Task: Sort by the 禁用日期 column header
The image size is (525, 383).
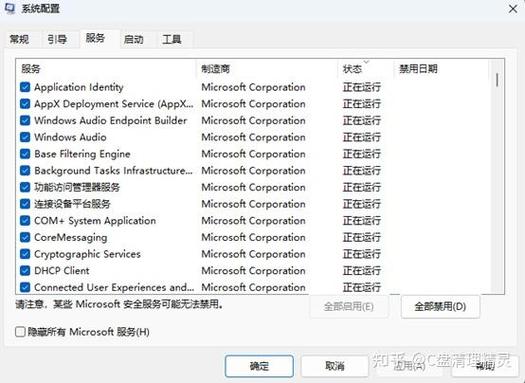Action: point(441,69)
